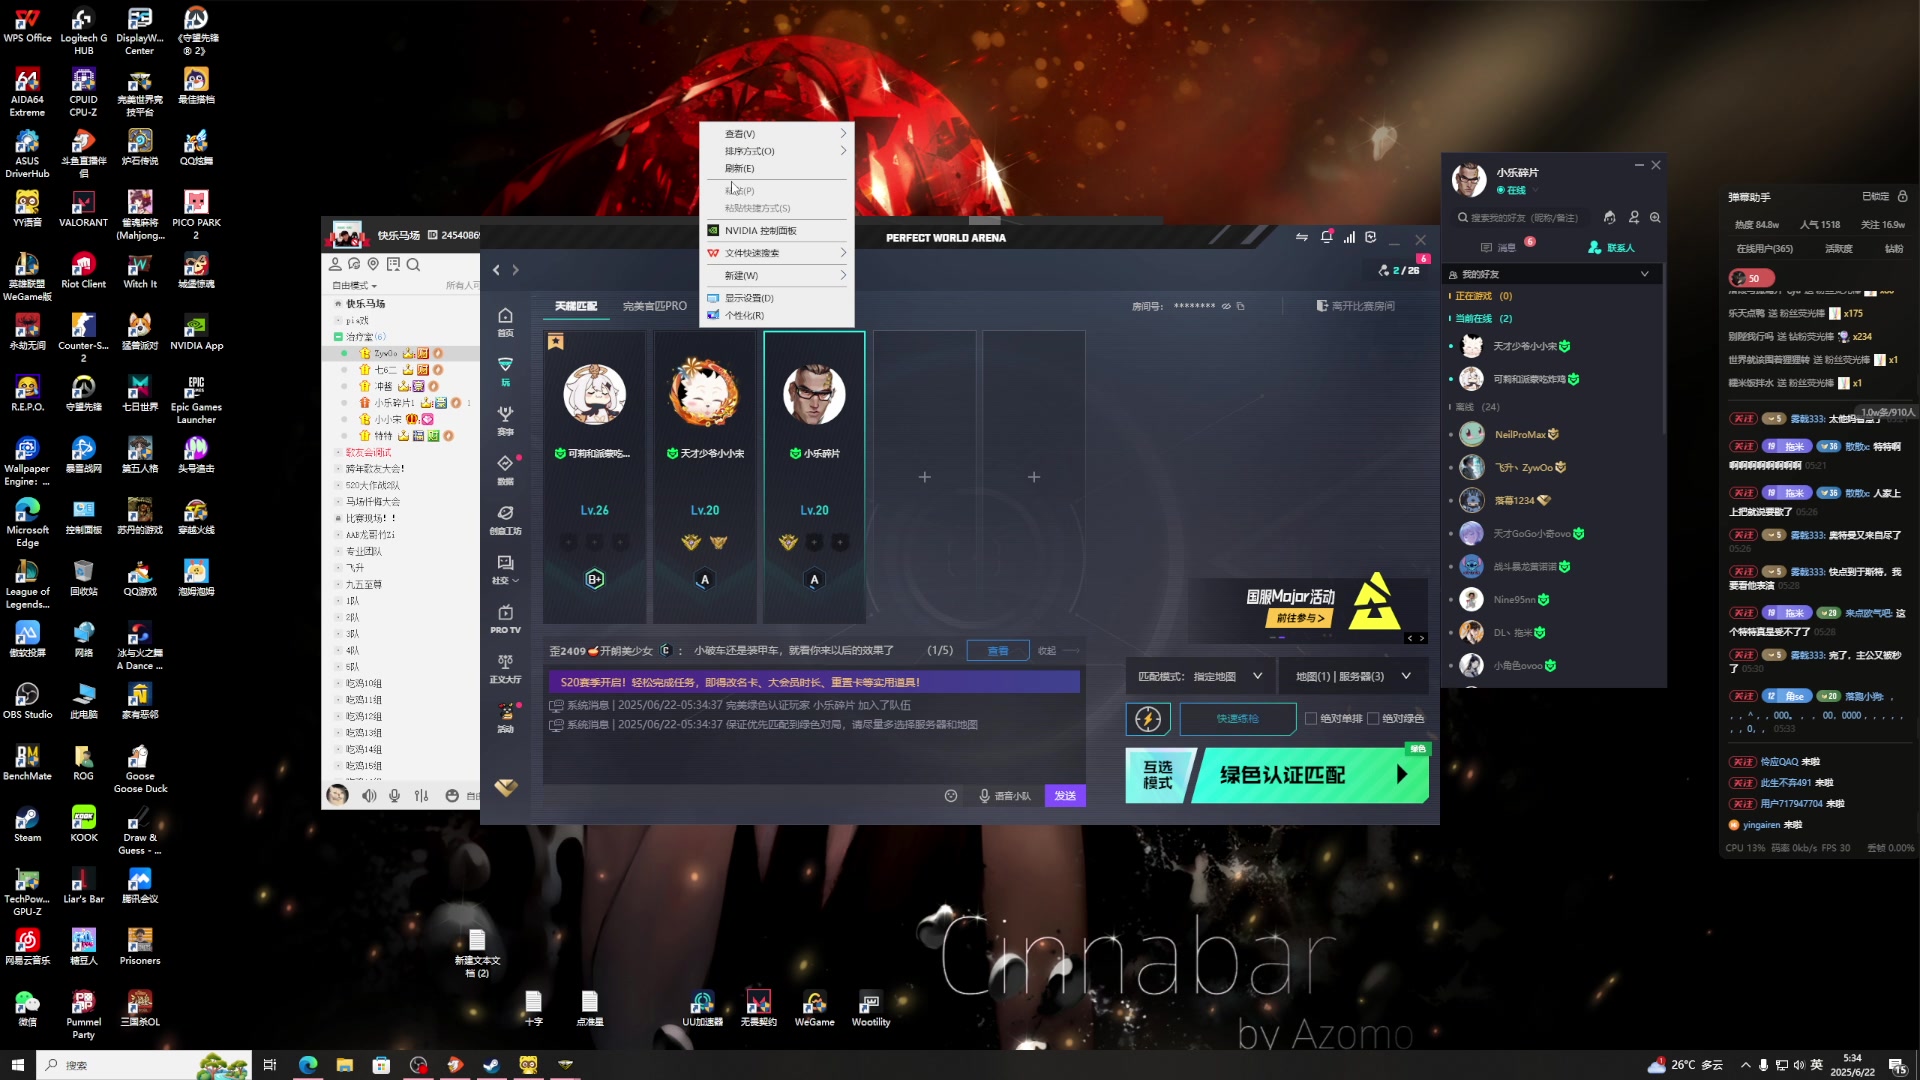Toggle the 已锁定 pin in 弹幕助手
Image resolution: width=1920 pixels, height=1080 pixels.
(x=1876, y=197)
